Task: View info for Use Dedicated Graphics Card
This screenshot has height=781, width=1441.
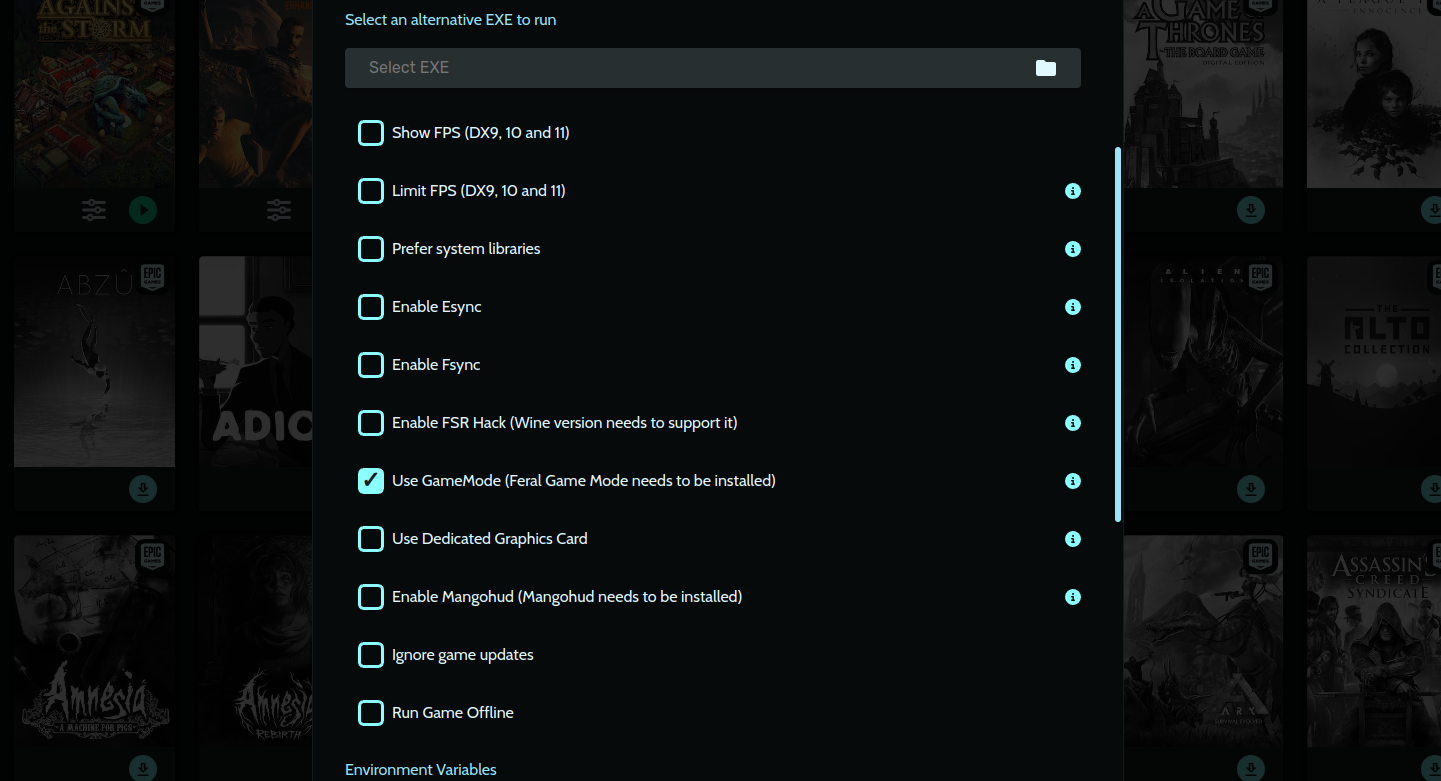Action: 1073,539
